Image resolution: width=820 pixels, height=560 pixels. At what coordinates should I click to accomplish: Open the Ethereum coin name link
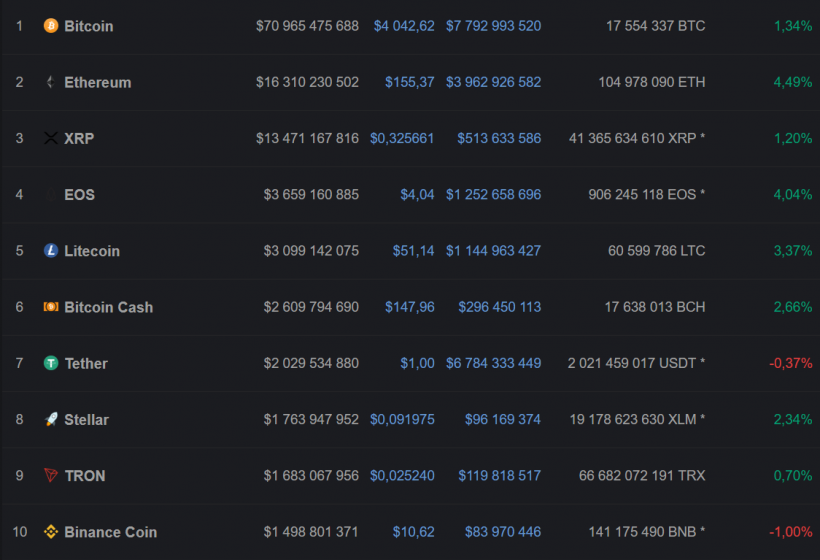[x=98, y=82]
